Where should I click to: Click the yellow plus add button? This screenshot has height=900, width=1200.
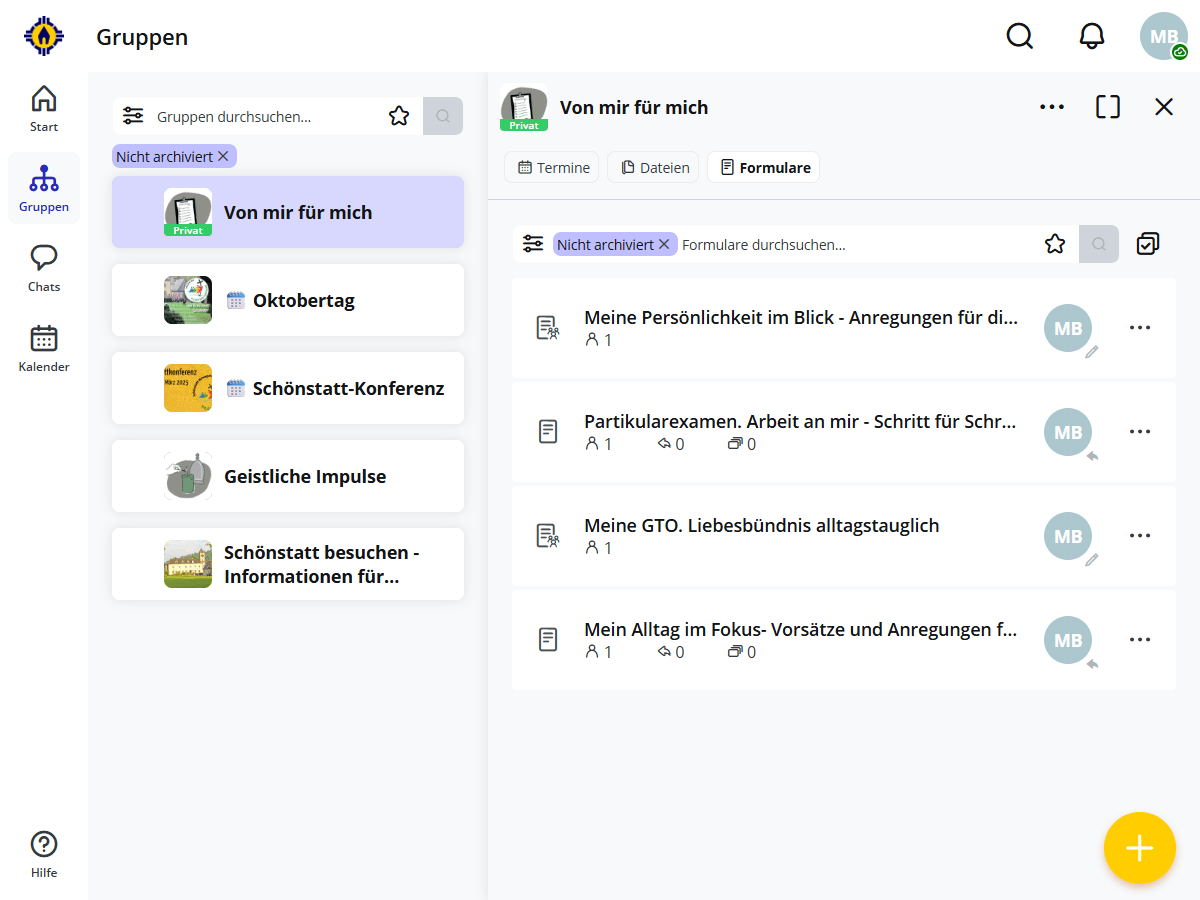point(1139,848)
